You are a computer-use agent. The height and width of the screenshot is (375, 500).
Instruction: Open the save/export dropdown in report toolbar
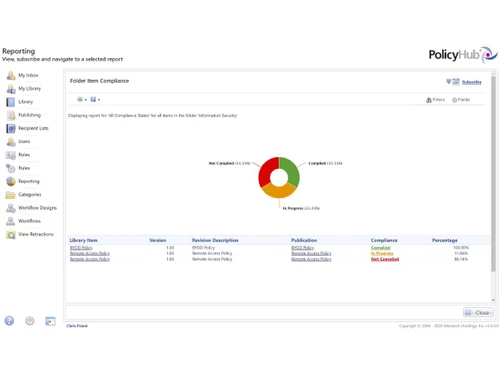point(95,99)
